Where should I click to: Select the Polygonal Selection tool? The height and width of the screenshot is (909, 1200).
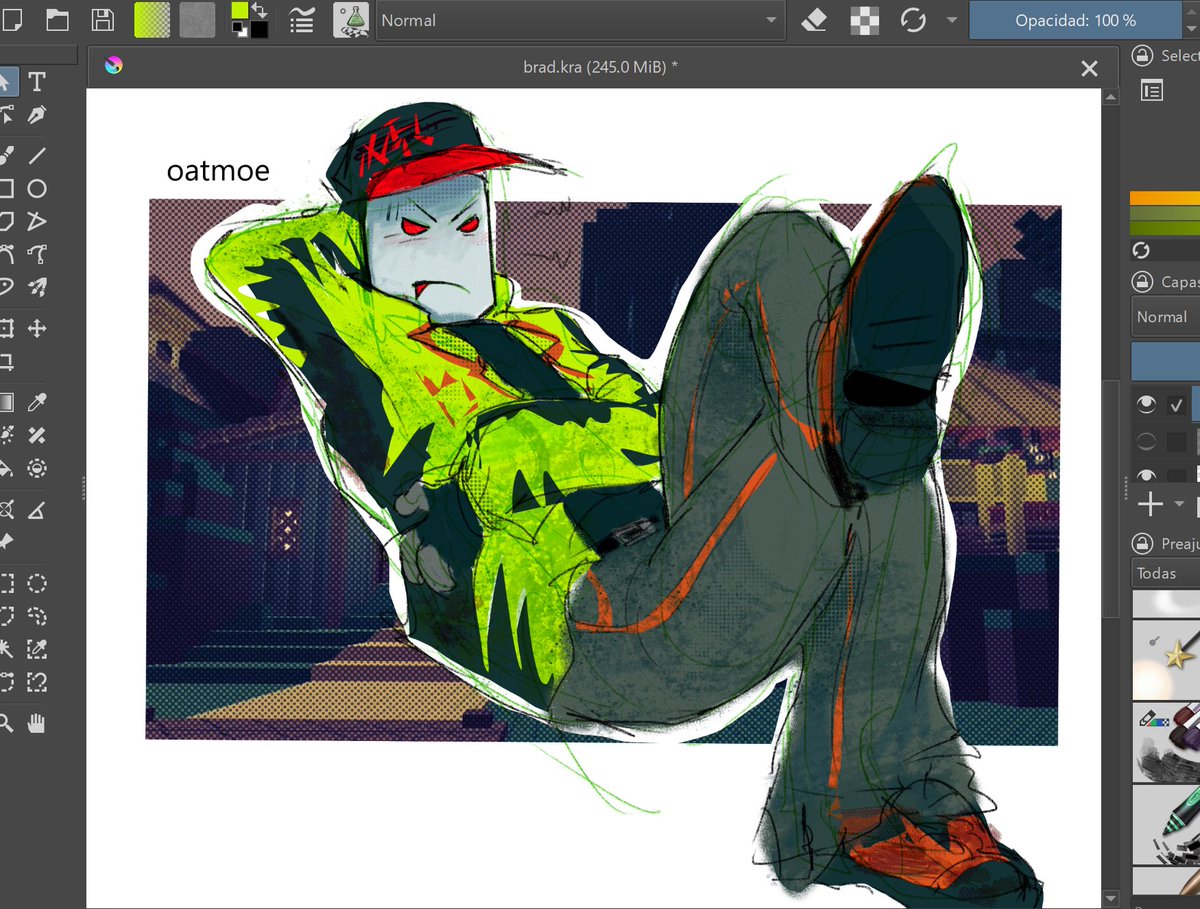5,616
